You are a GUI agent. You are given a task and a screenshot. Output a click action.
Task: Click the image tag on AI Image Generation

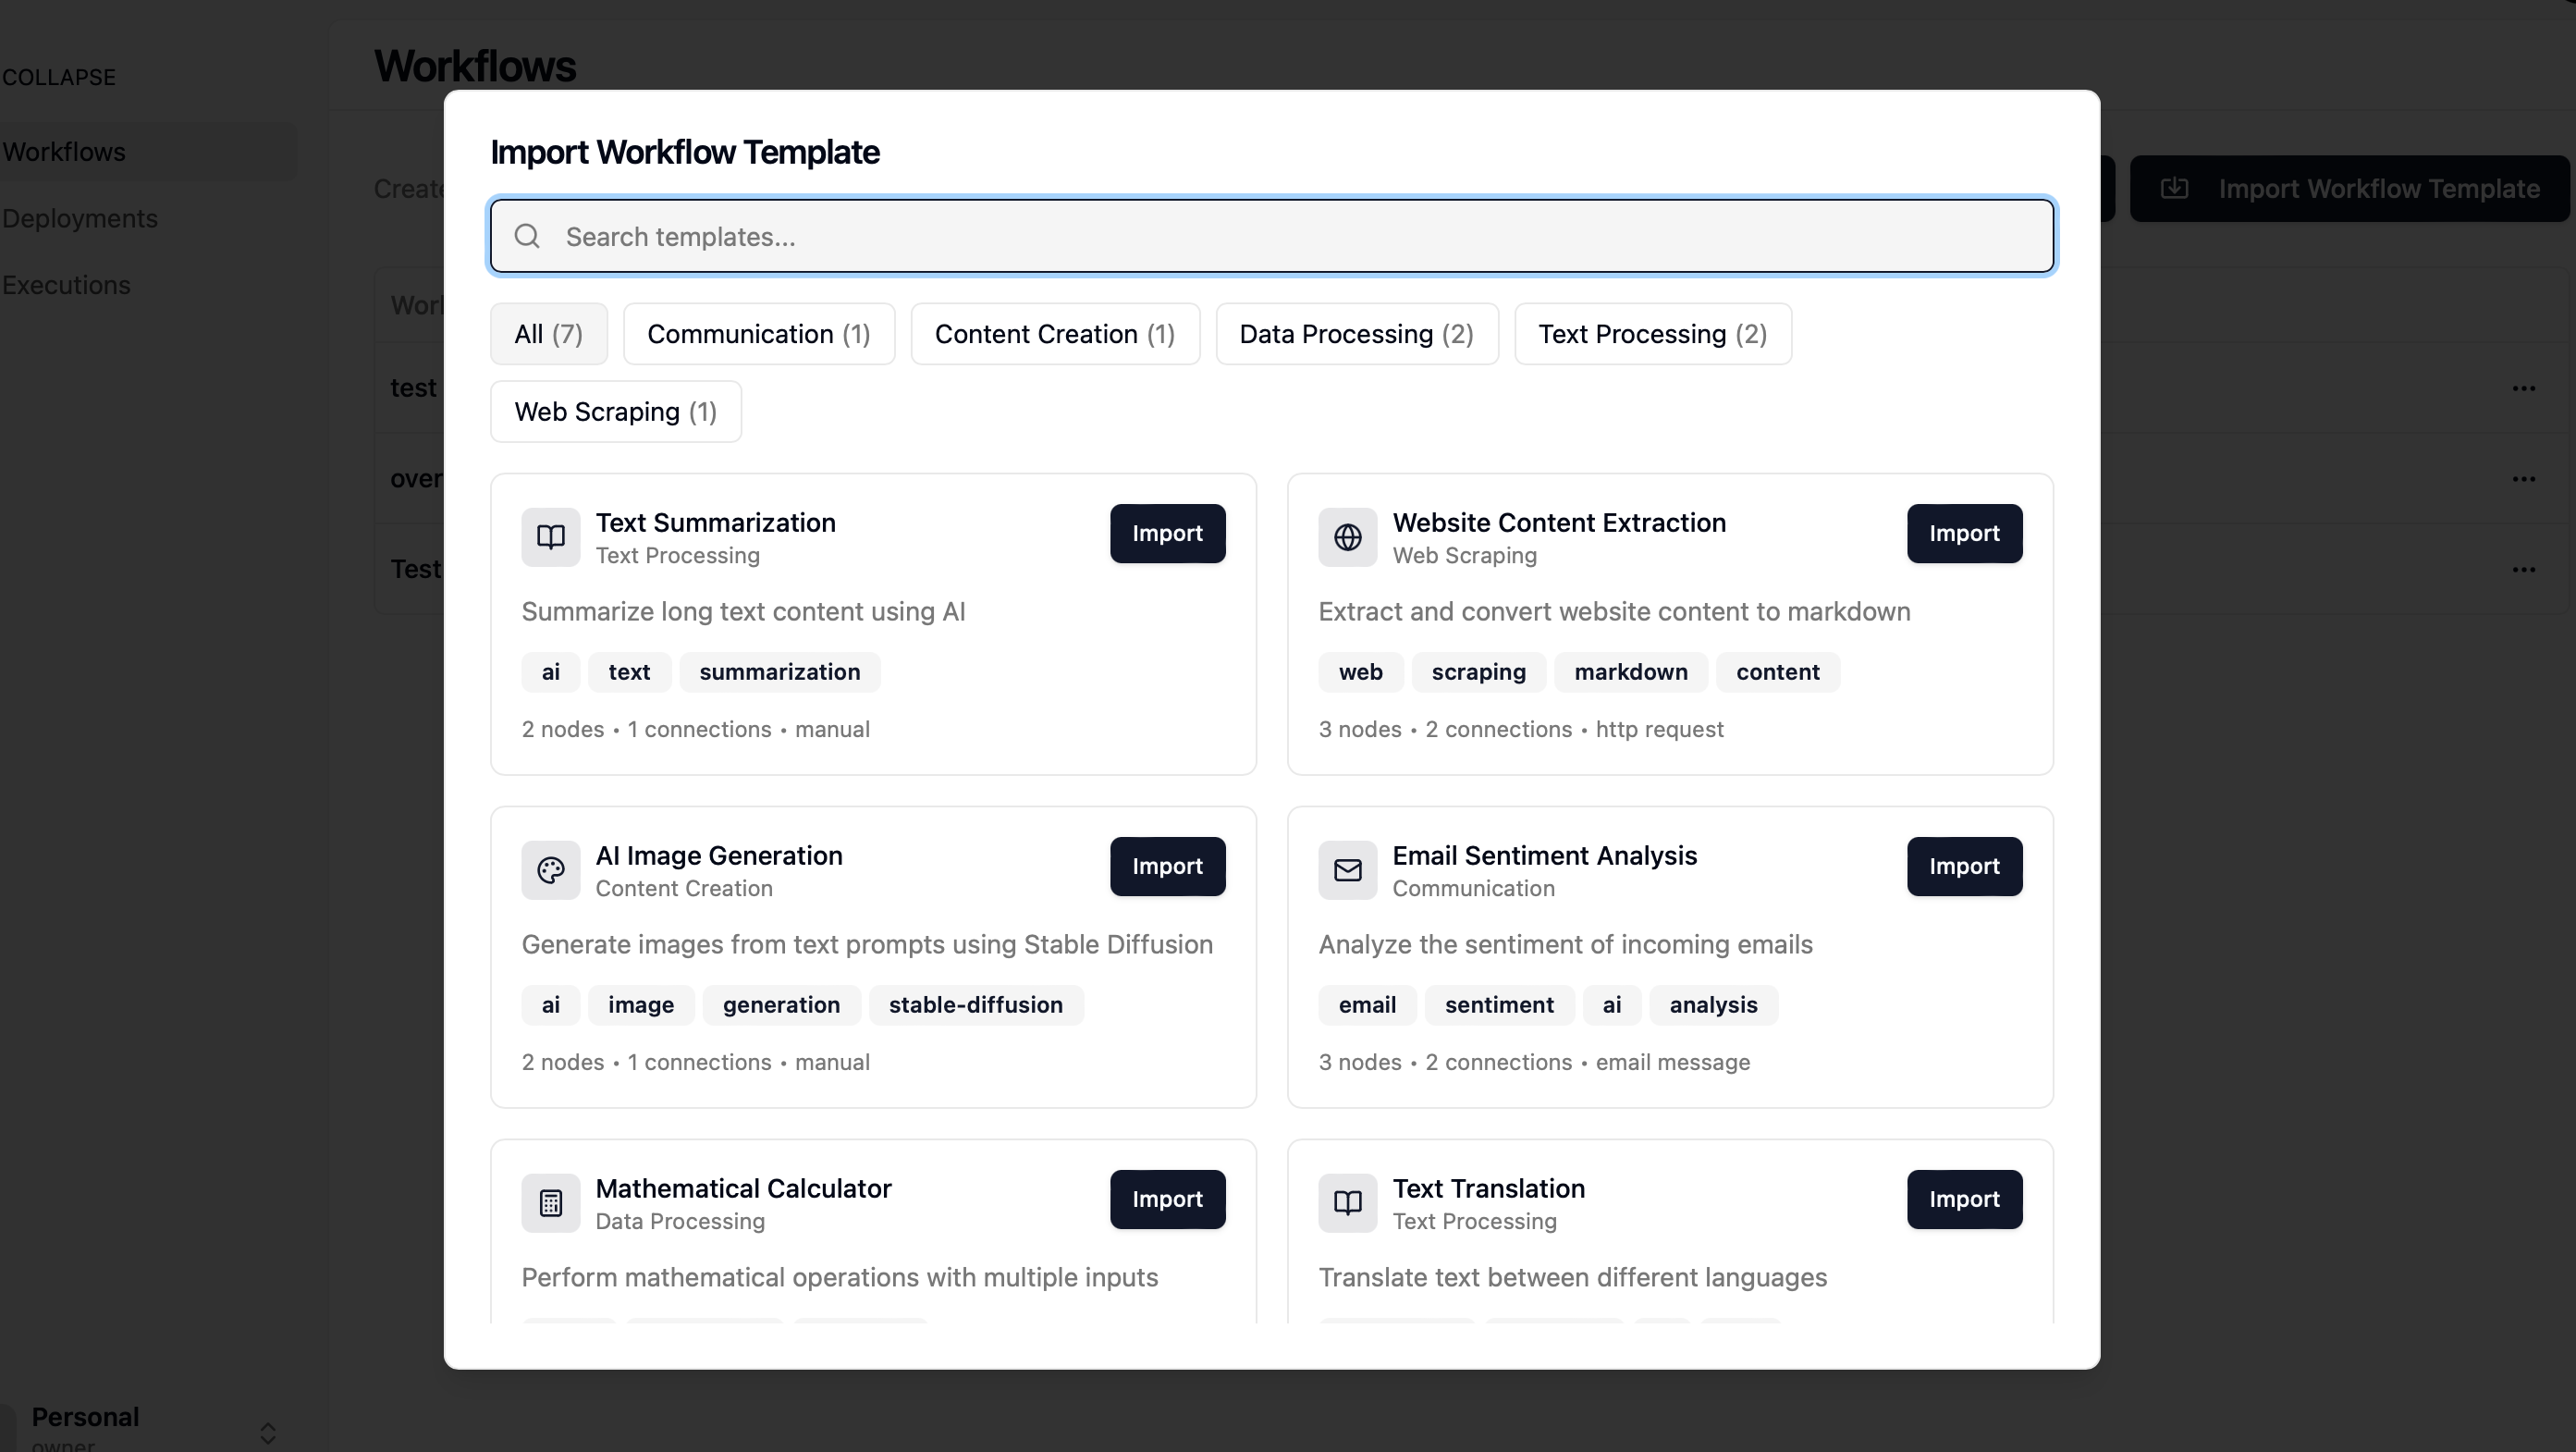click(x=641, y=1005)
